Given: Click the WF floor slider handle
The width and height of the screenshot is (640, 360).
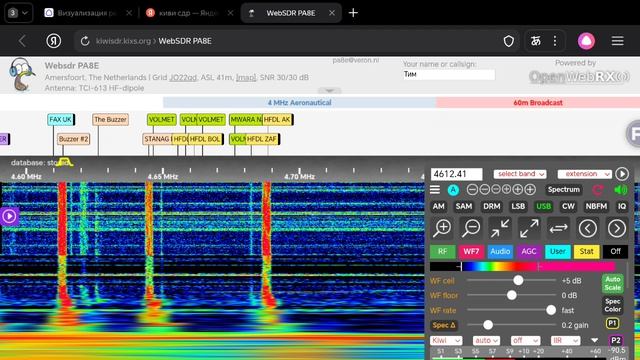Looking at the screenshot, I should [x=511, y=295].
